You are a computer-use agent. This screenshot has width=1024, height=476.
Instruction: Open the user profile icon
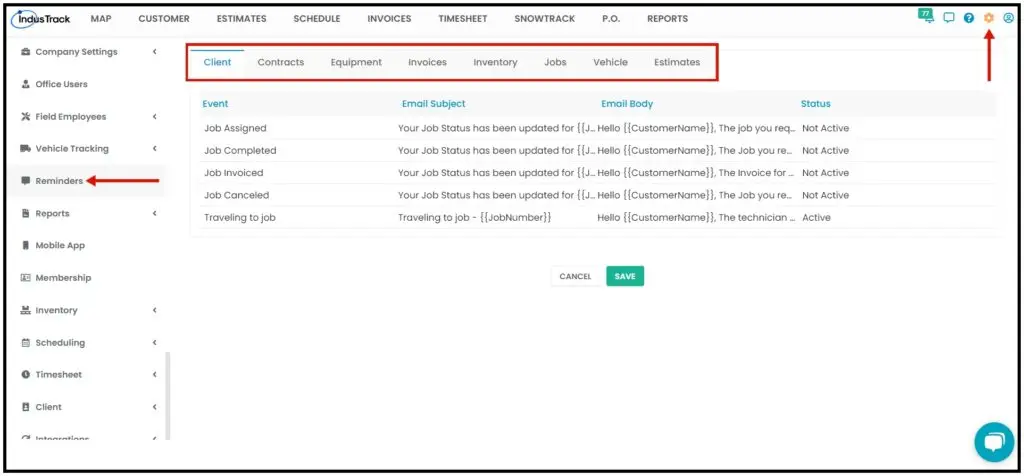pos(1008,18)
